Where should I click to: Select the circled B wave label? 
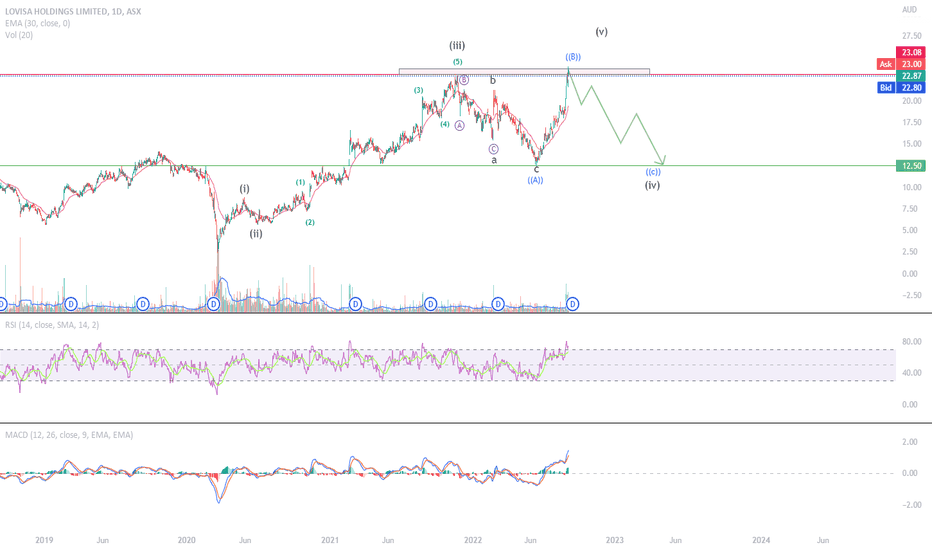[464, 80]
